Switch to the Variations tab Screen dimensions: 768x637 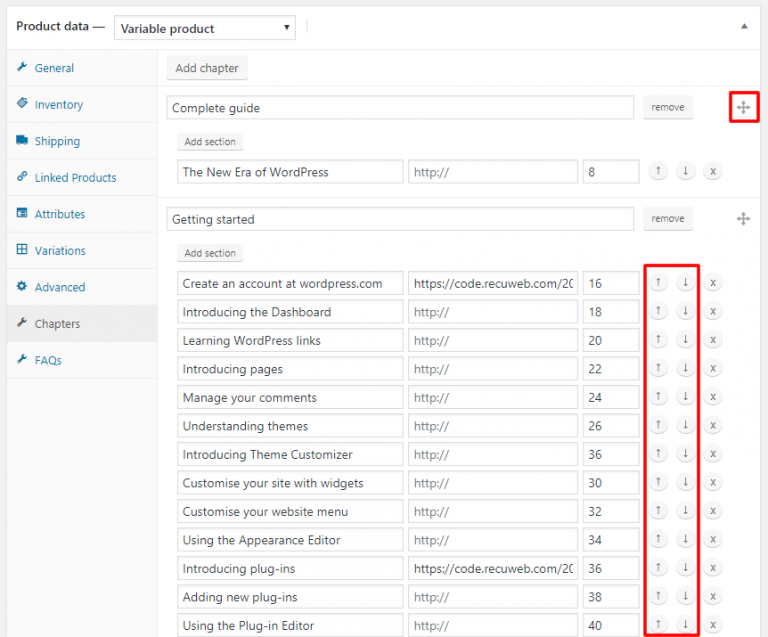pyautogui.click(x=60, y=251)
